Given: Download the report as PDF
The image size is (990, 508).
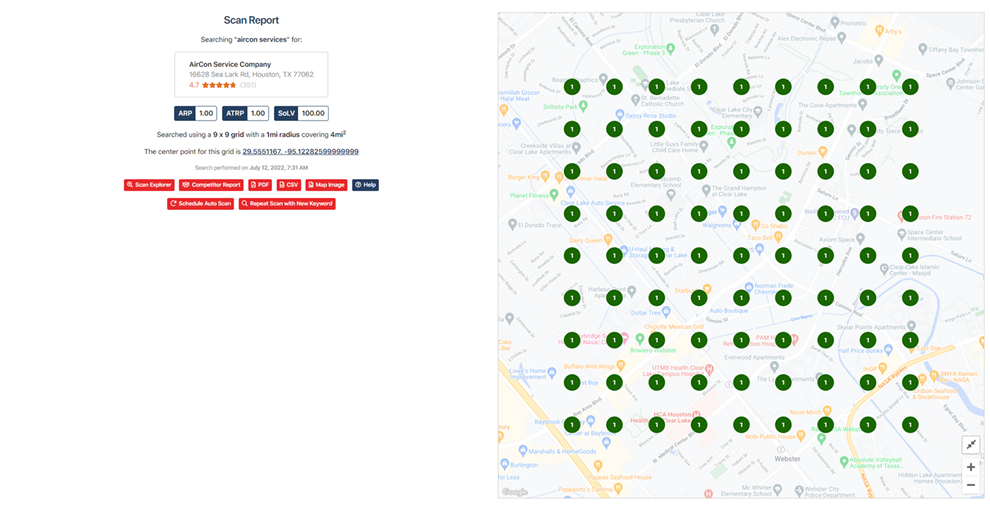Looking at the screenshot, I should [x=259, y=185].
